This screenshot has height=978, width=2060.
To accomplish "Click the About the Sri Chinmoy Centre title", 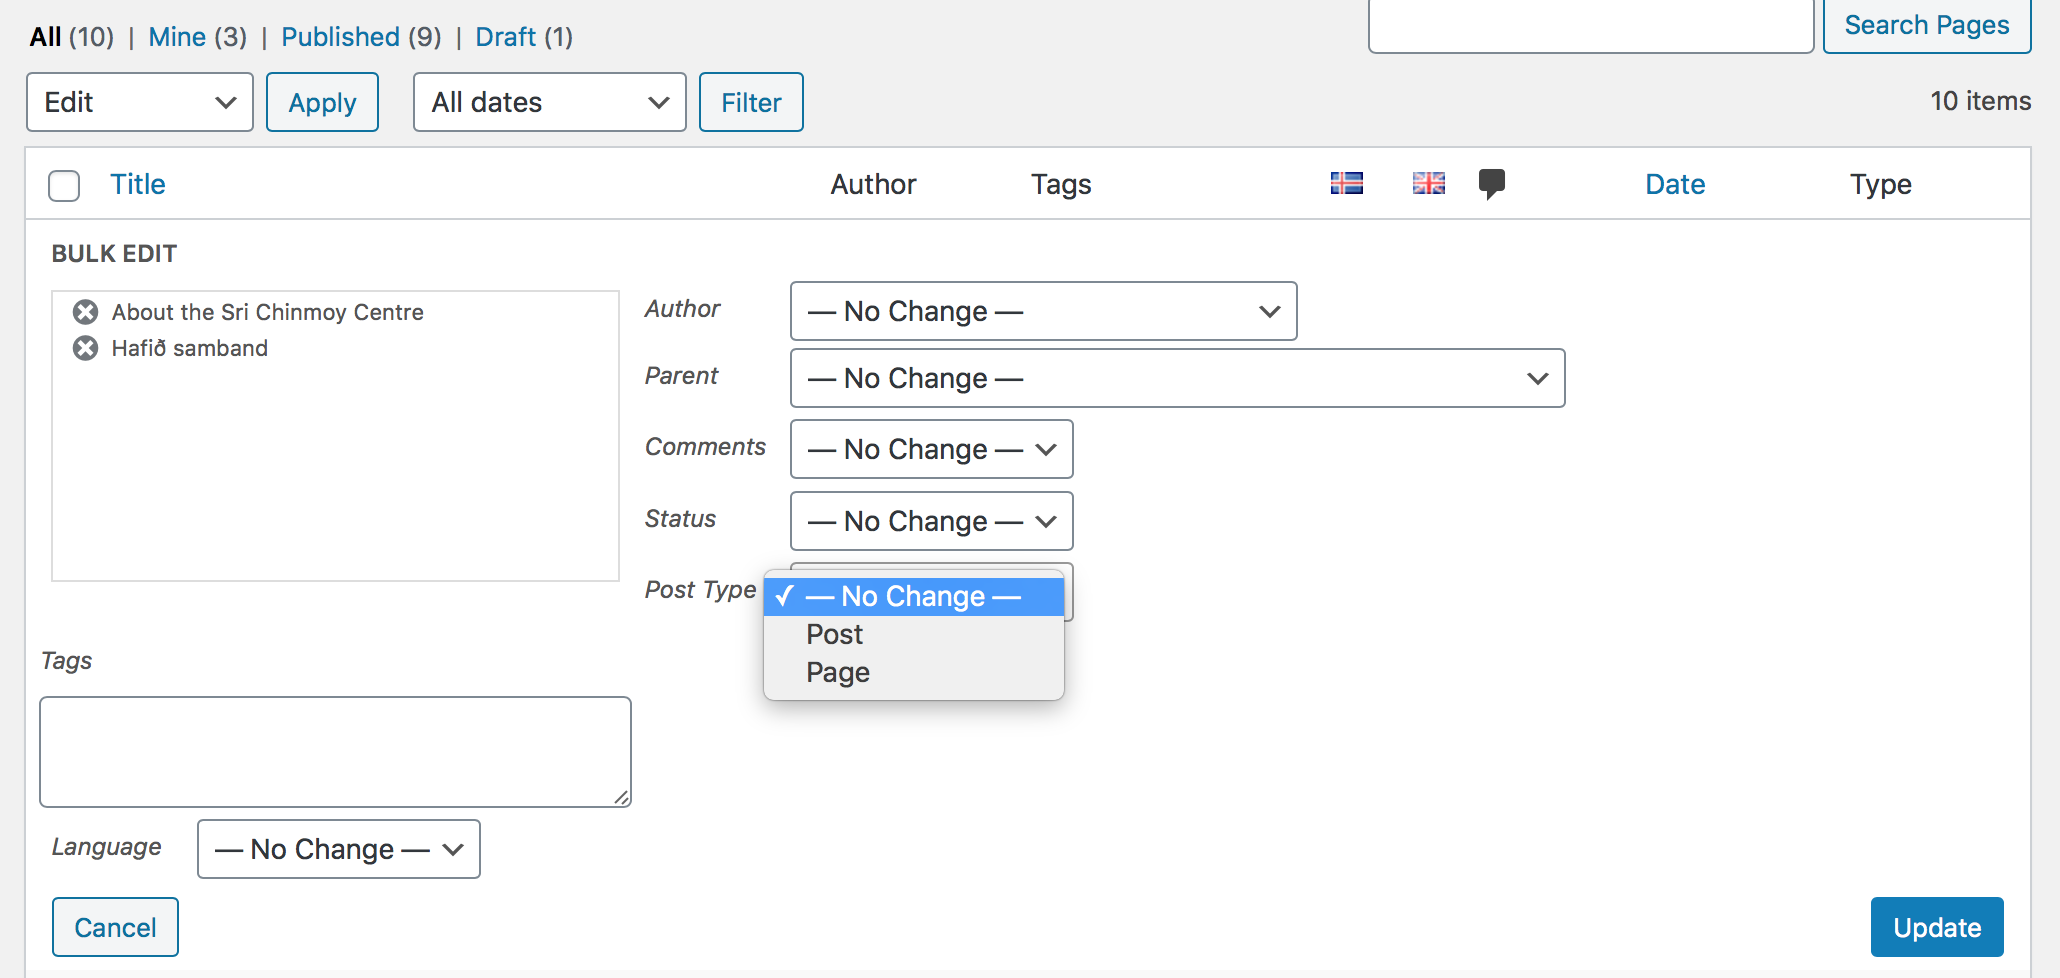I will (268, 312).
